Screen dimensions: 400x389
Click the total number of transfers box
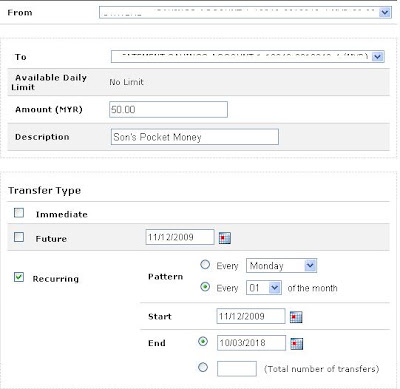237,369
